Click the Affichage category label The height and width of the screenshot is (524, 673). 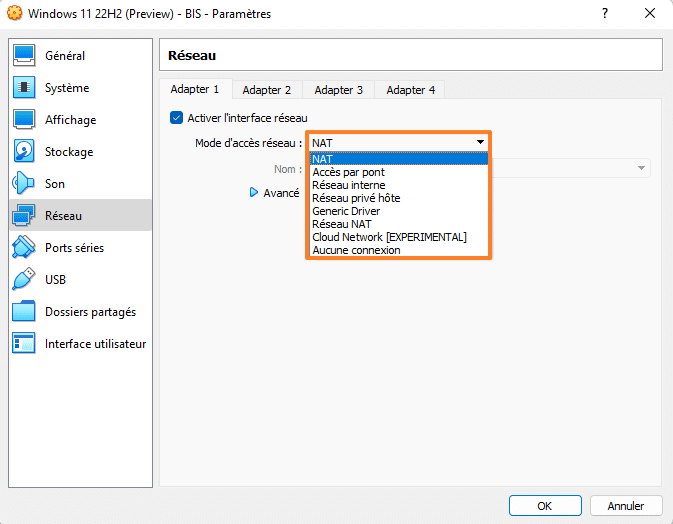click(x=70, y=120)
